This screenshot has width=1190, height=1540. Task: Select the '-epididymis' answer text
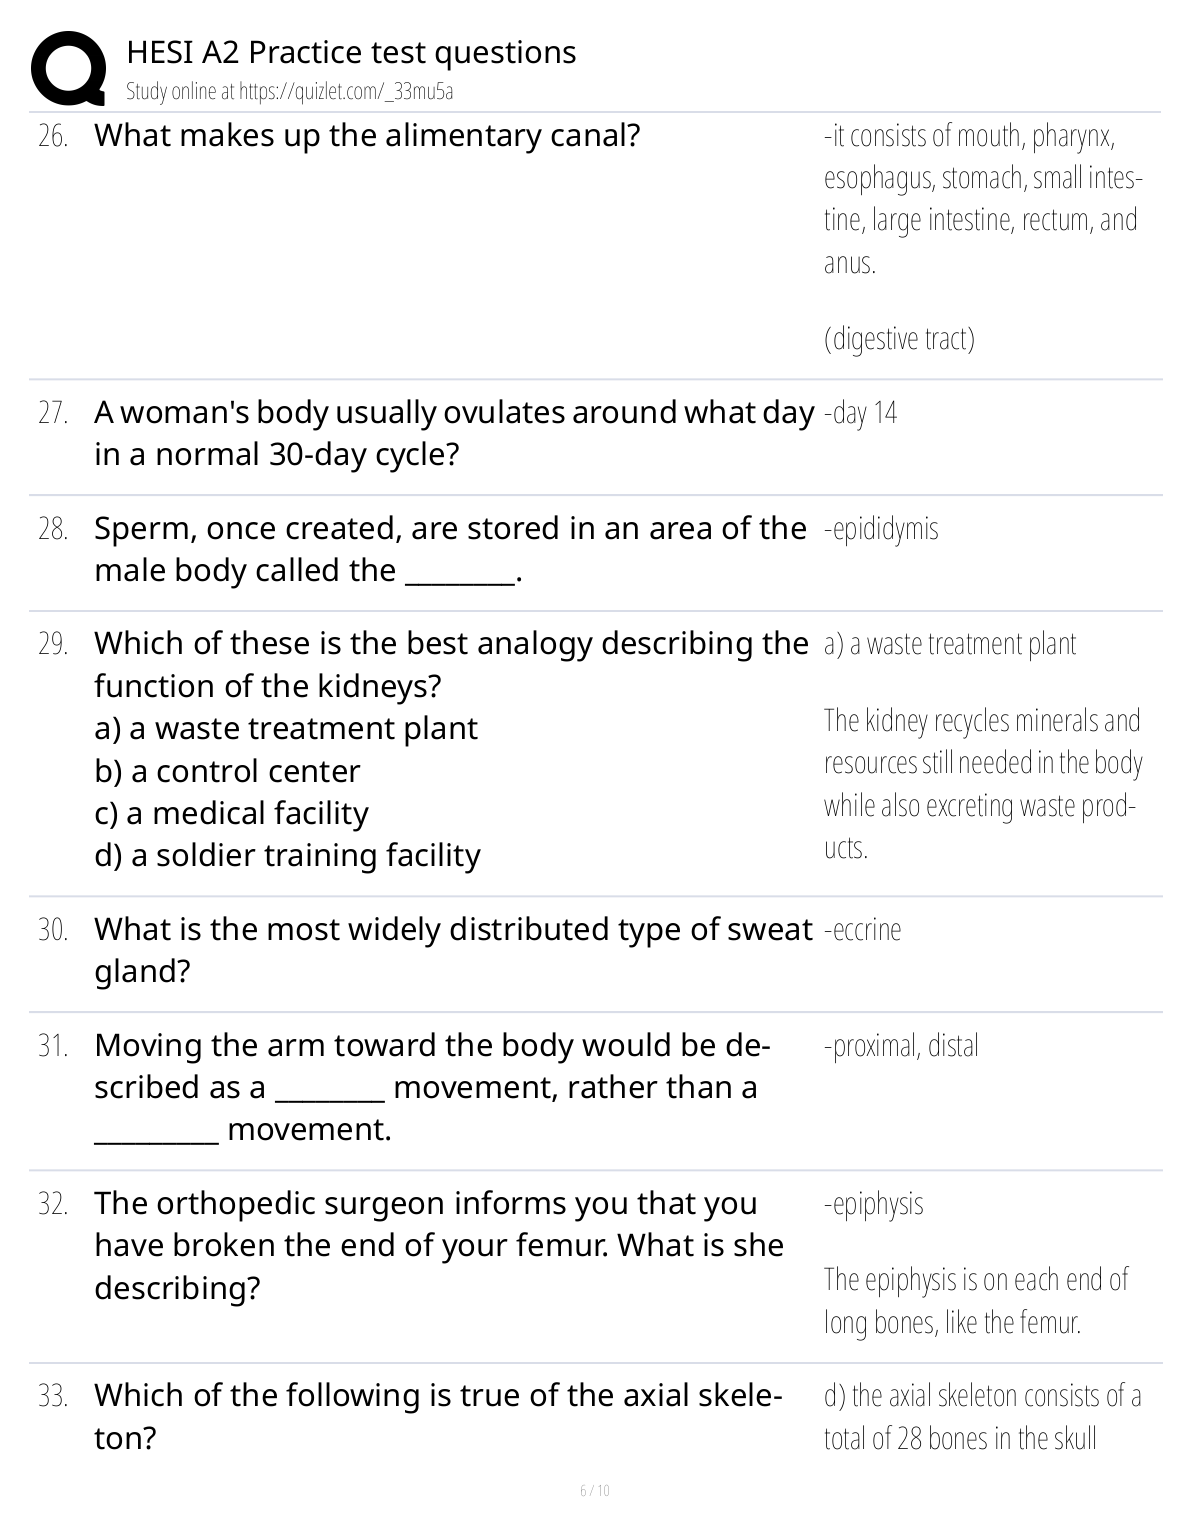881,528
